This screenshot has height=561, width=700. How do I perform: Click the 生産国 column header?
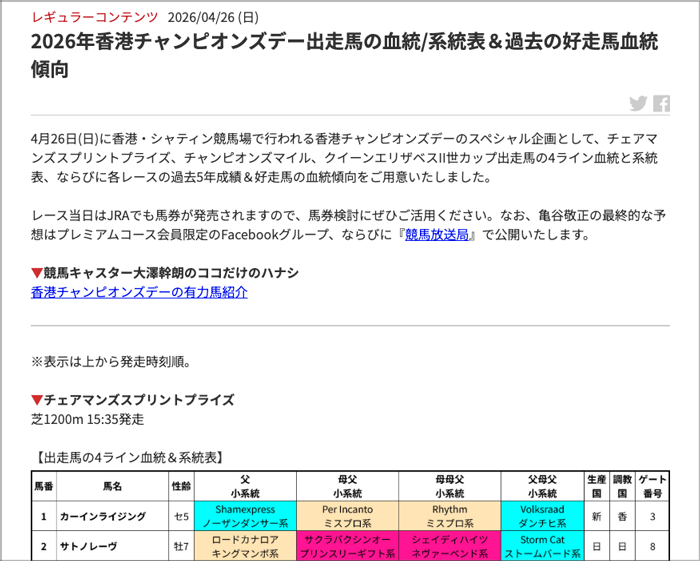(x=597, y=486)
